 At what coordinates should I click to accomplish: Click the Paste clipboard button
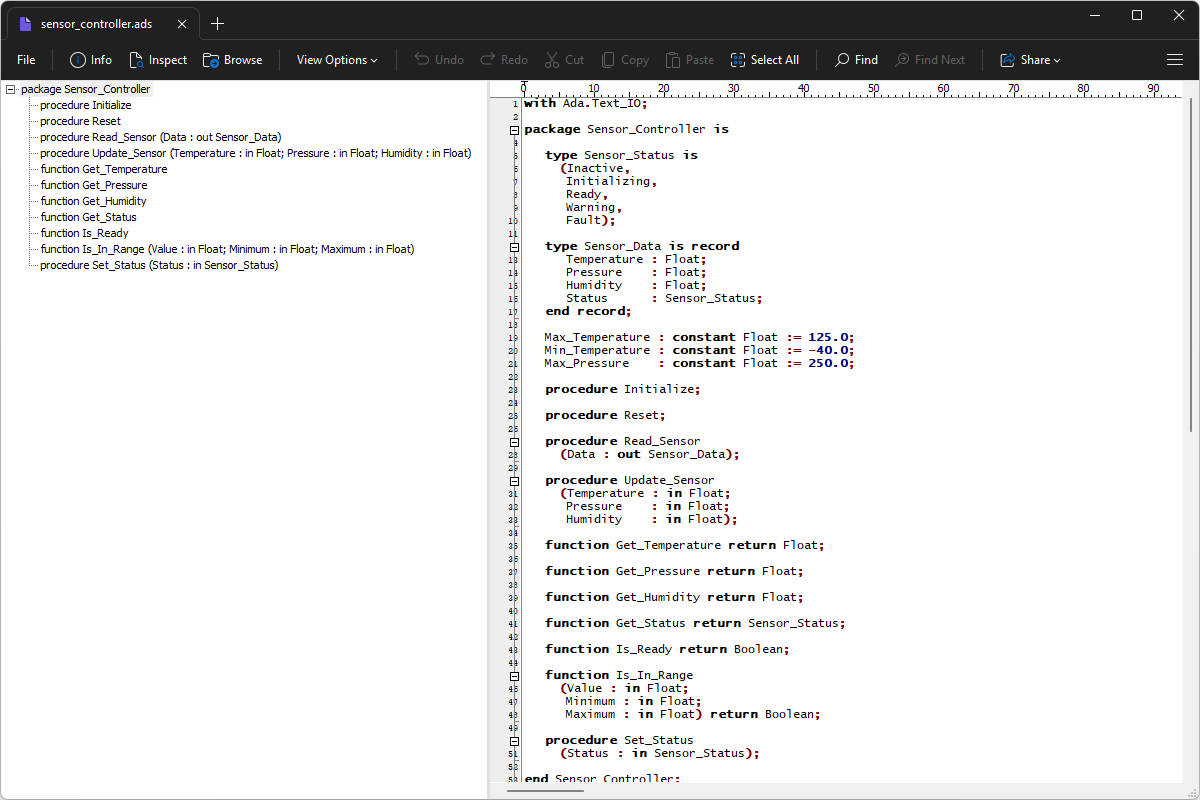point(690,60)
